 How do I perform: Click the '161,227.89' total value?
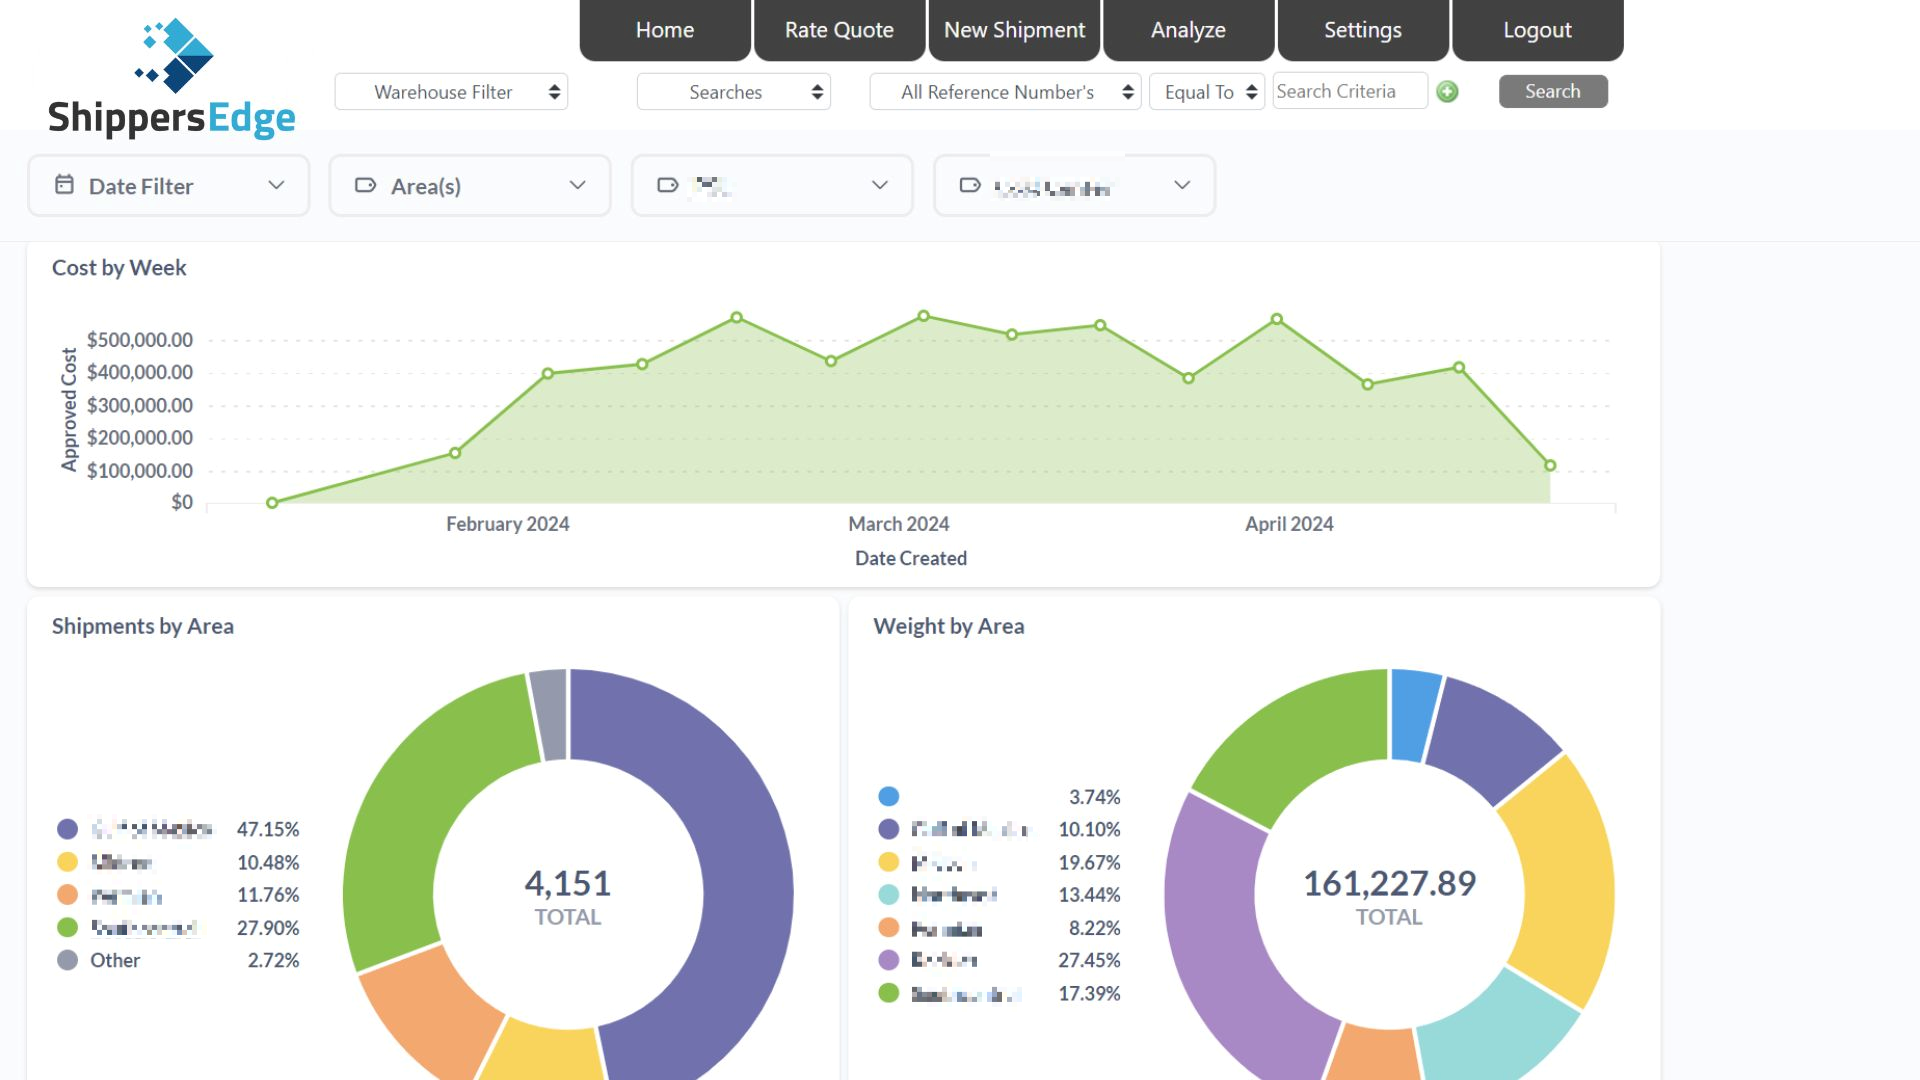tap(1389, 883)
